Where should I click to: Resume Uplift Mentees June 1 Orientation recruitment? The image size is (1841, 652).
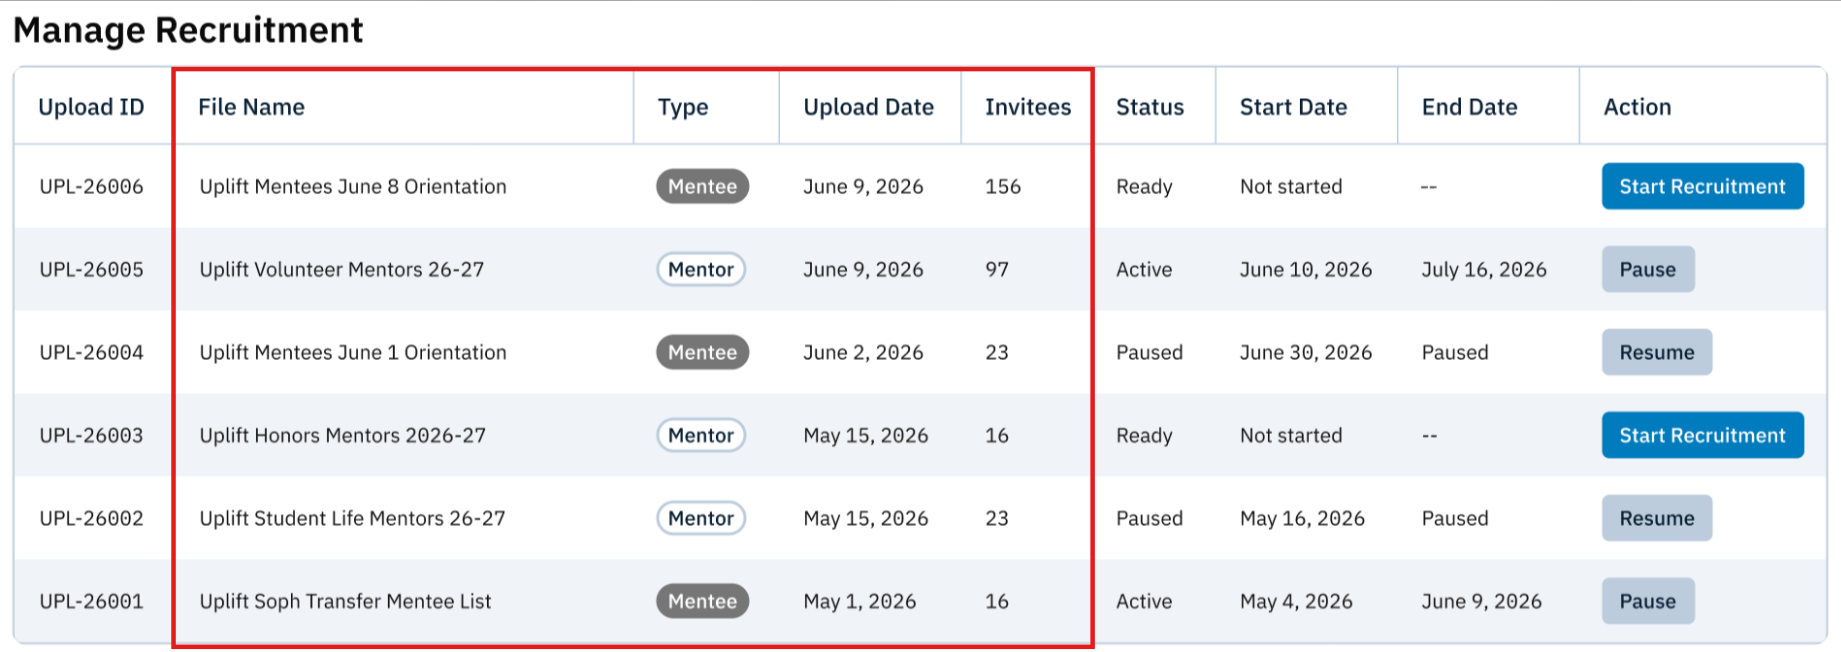(x=1657, y=352)
